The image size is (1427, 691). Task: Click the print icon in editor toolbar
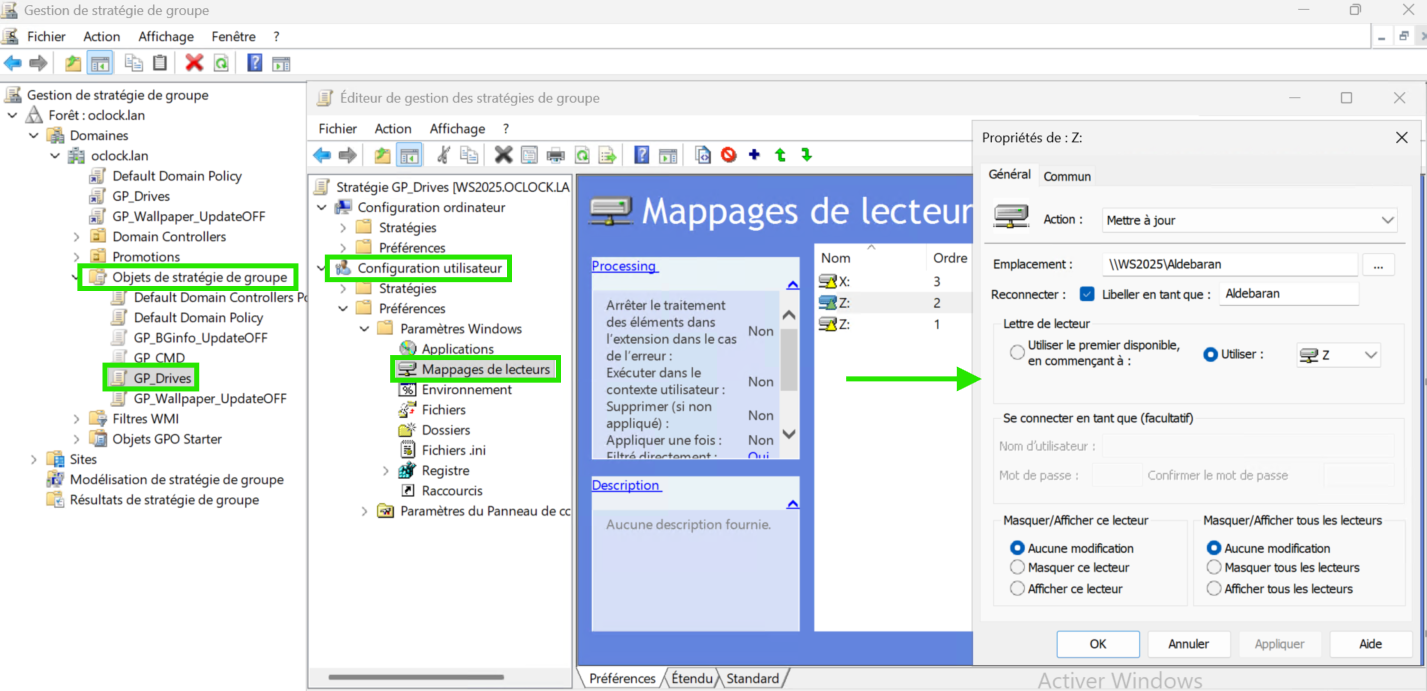tap(555, 155)
